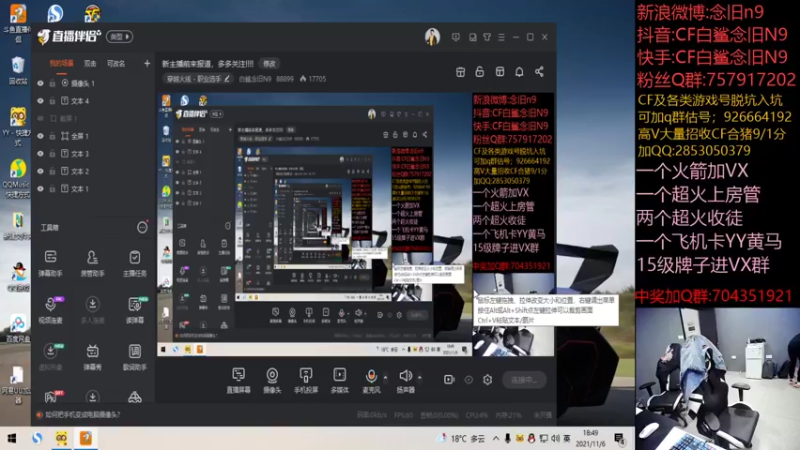Viewport: 800px width, 450px height.
Task: Open weather 18°C 多云 widget
Action: point(462,438)
